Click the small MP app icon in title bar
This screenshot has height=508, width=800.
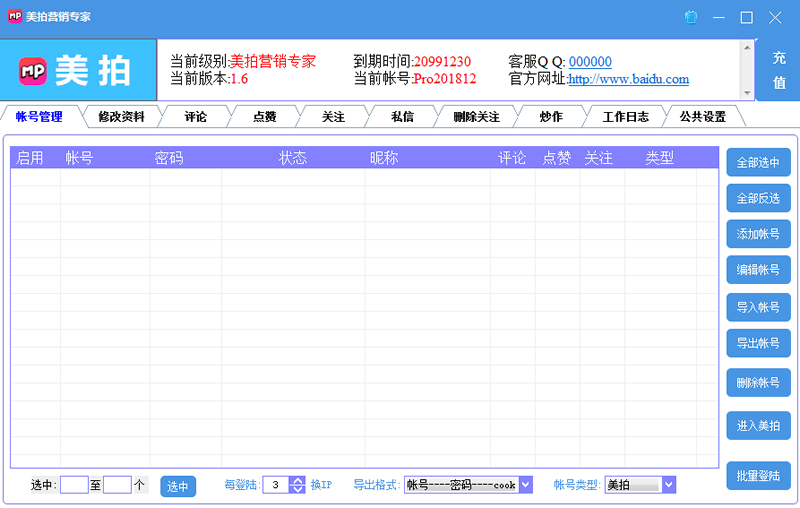pos(15,16)
